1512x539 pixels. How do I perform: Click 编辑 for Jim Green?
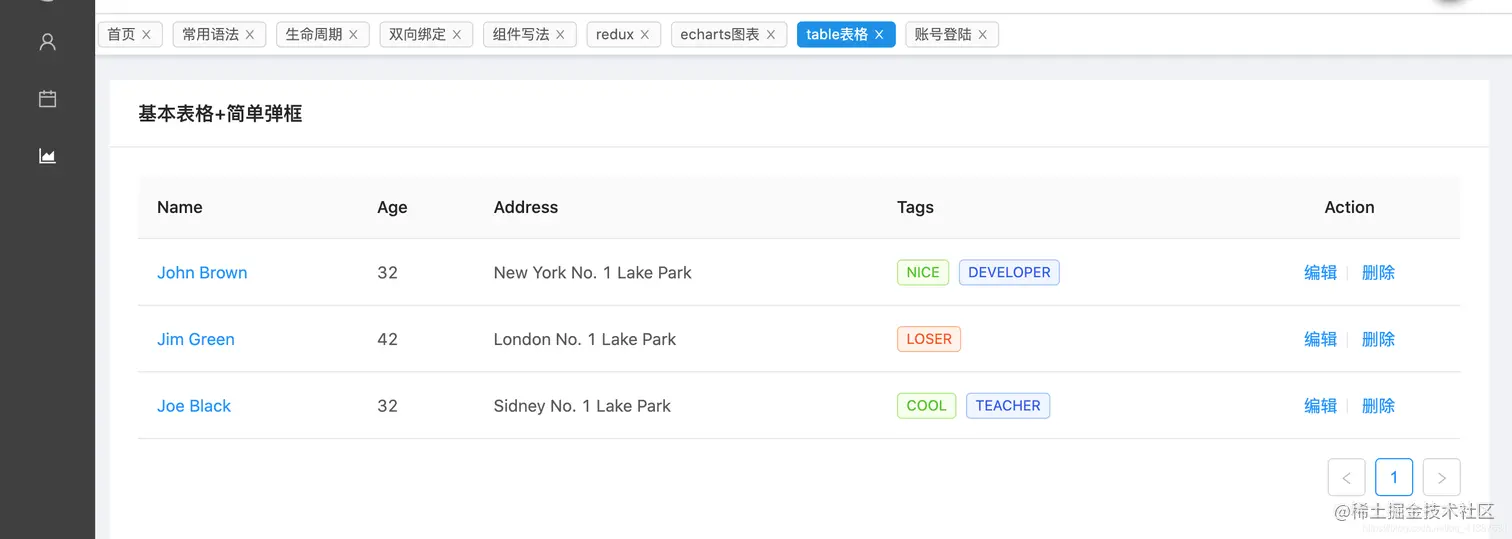pyautogui.click(x=1320, y=339)
